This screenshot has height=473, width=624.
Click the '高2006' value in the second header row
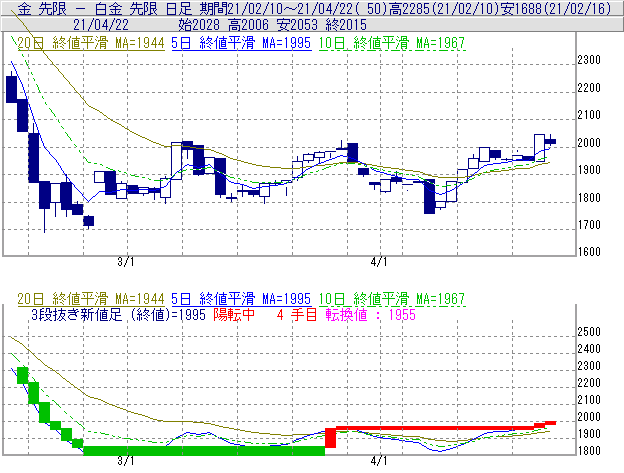[x=248, y=25]
